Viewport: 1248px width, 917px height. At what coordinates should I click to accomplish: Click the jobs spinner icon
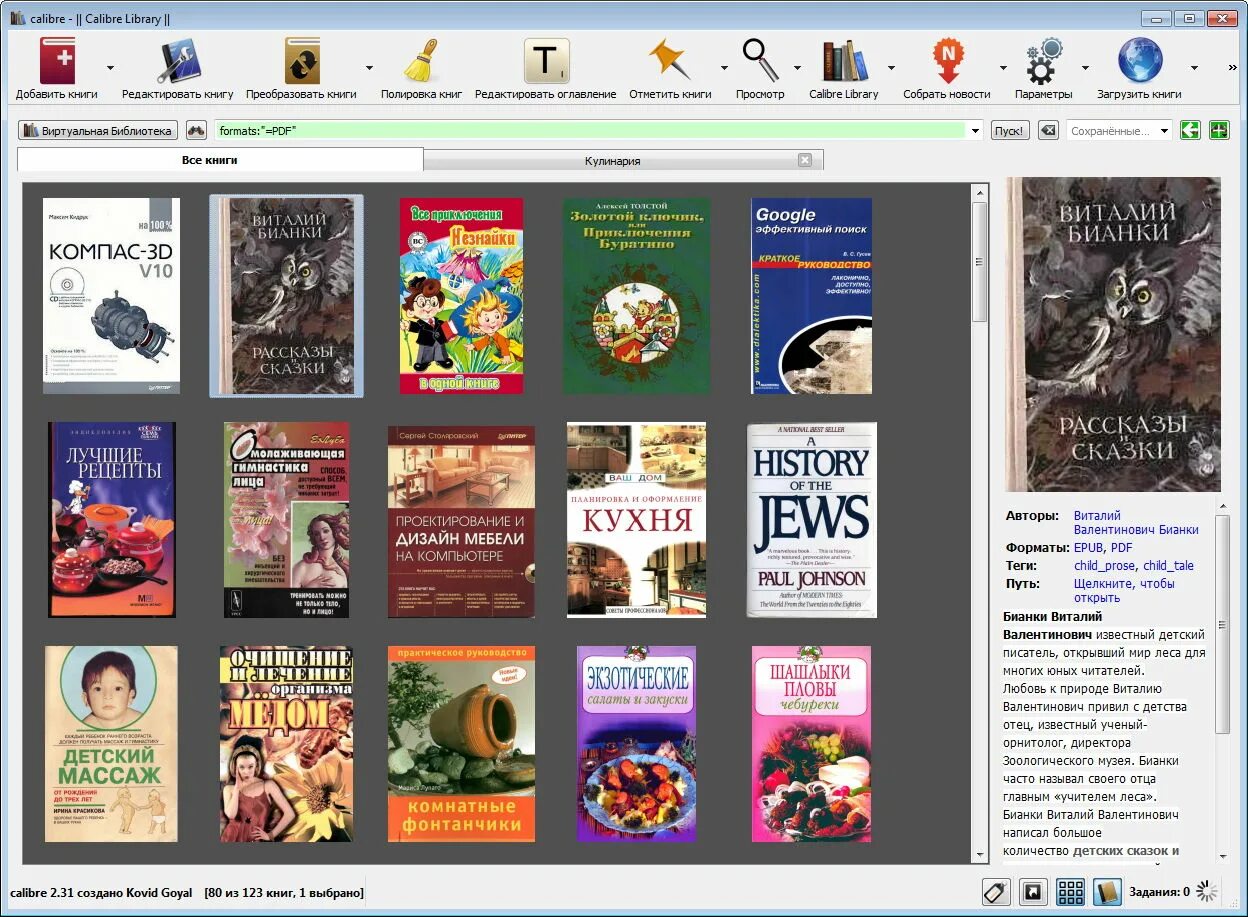point(1208,891)
